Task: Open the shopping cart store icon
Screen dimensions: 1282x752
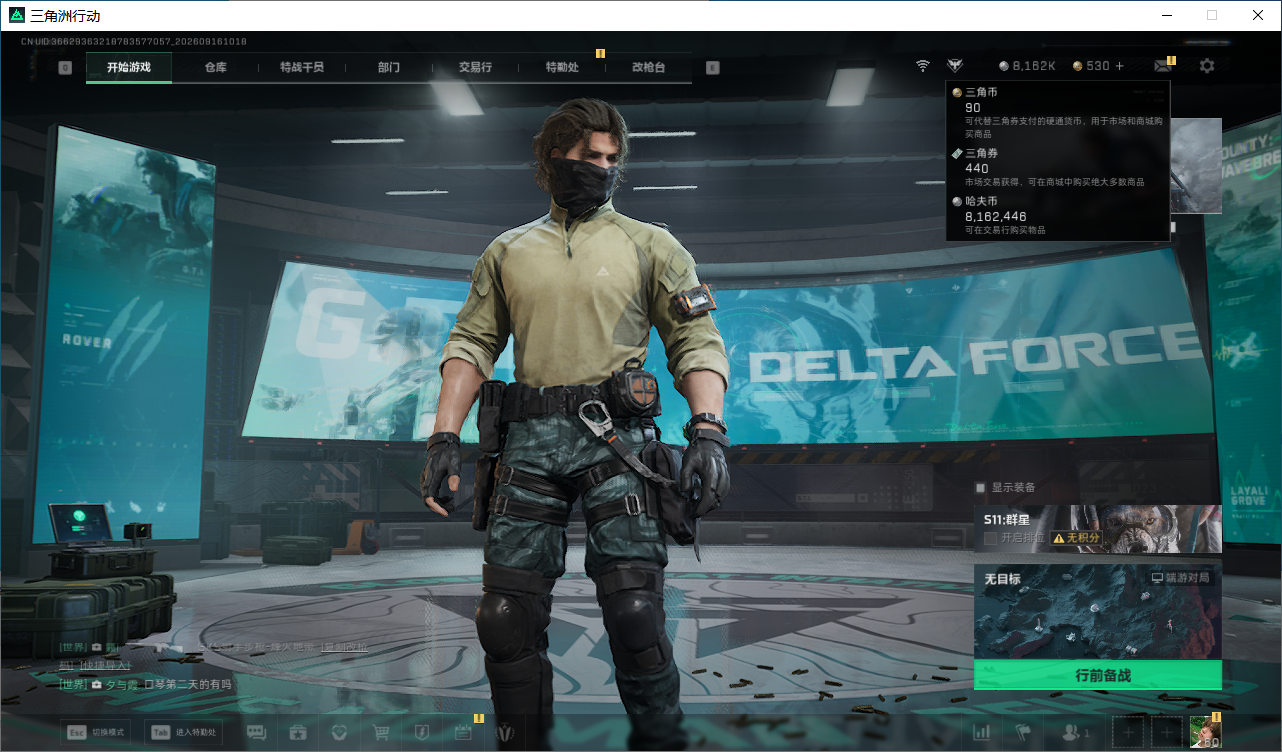Action: pyautogui.click(x=381, y=732)
